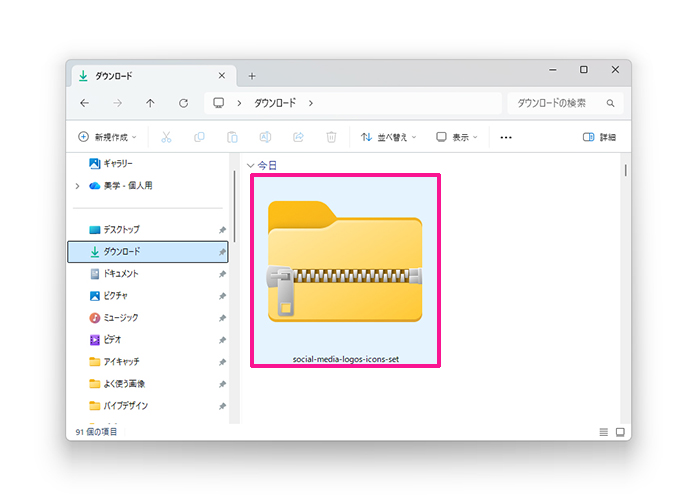
Task: Add a new tab with plus button
Action: point(252,76)
